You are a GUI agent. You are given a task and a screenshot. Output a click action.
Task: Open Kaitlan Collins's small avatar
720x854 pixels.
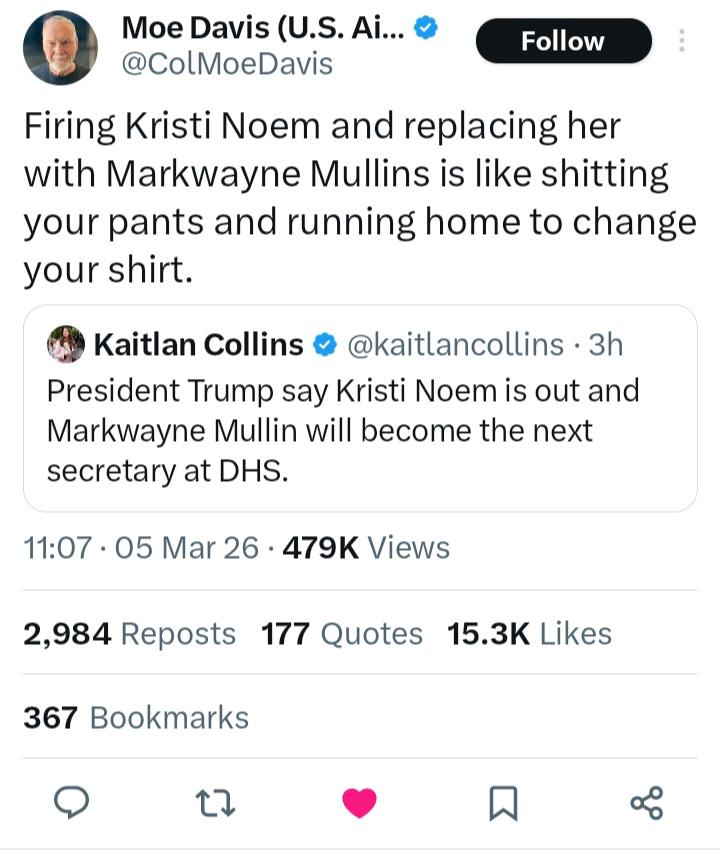pos(67,345)
